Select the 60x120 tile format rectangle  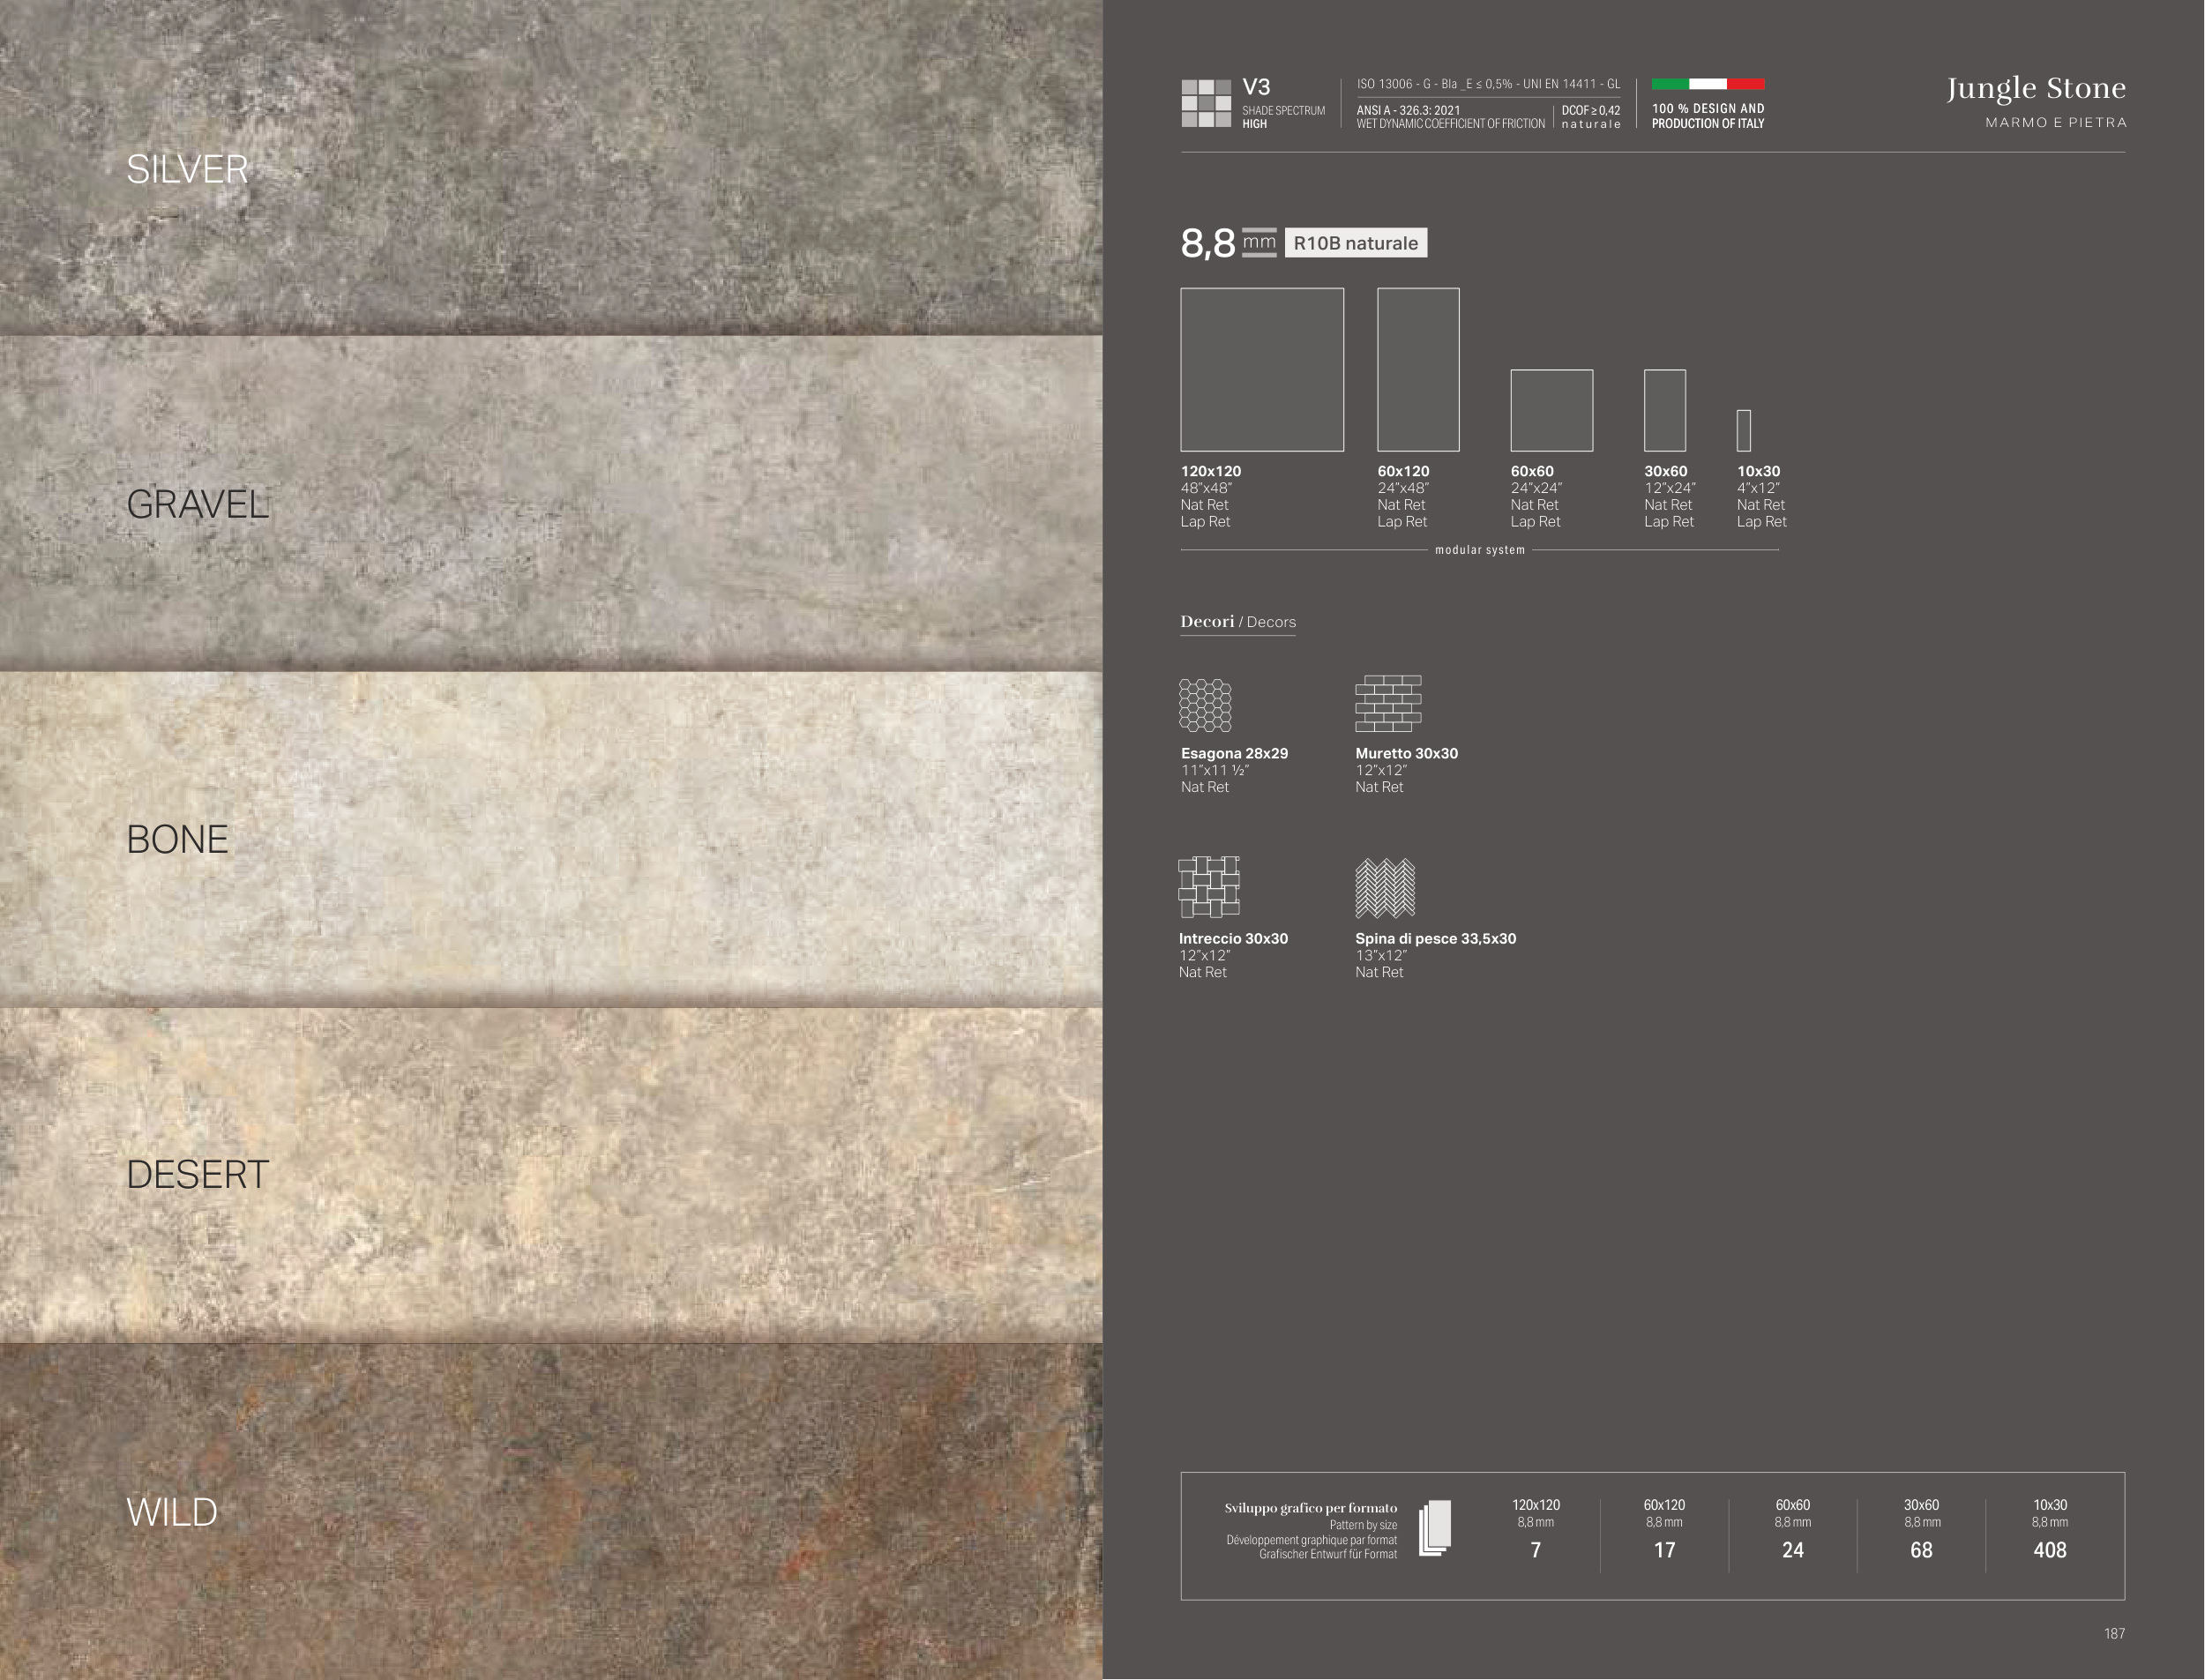[1418, 370]
